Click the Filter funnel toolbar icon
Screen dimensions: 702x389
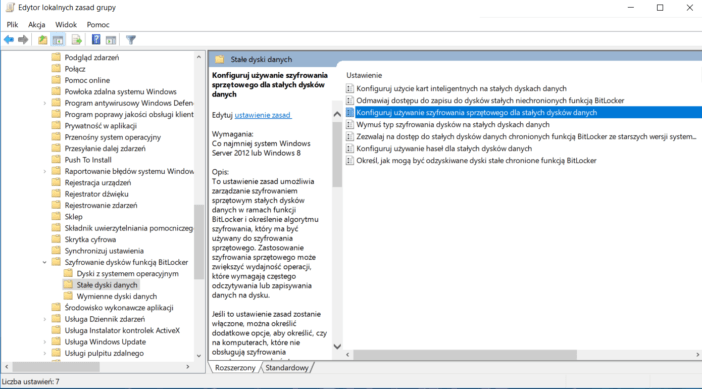coord(131,40)
